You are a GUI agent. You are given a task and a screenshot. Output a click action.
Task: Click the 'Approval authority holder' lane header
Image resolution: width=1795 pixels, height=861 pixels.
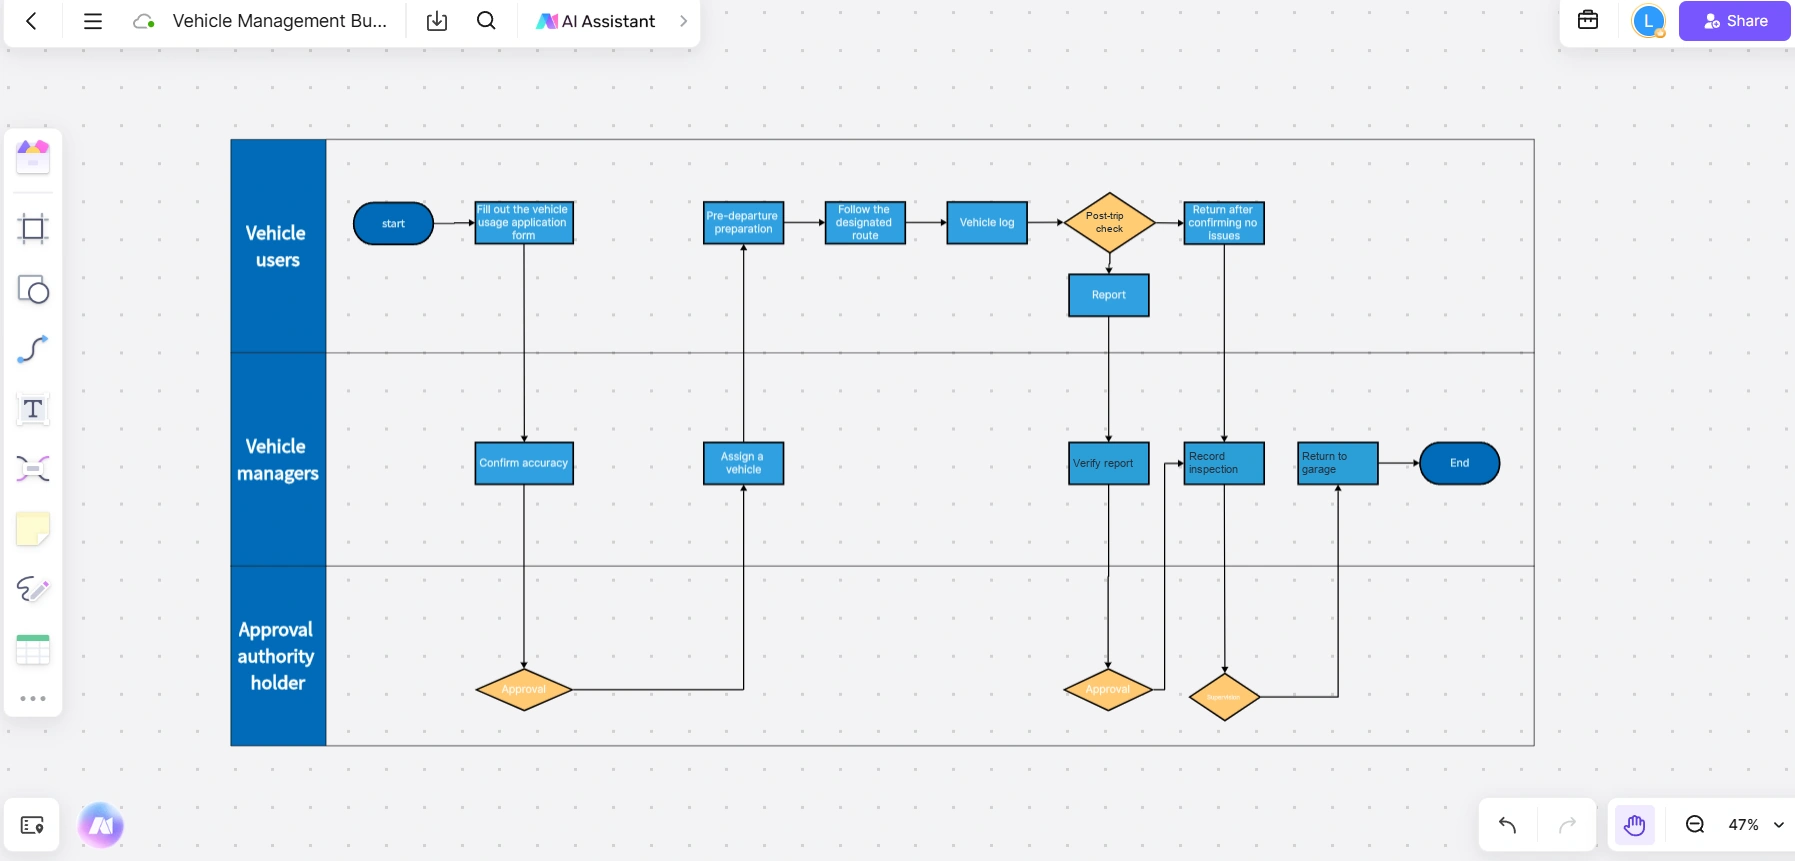[x=278, y=656]
